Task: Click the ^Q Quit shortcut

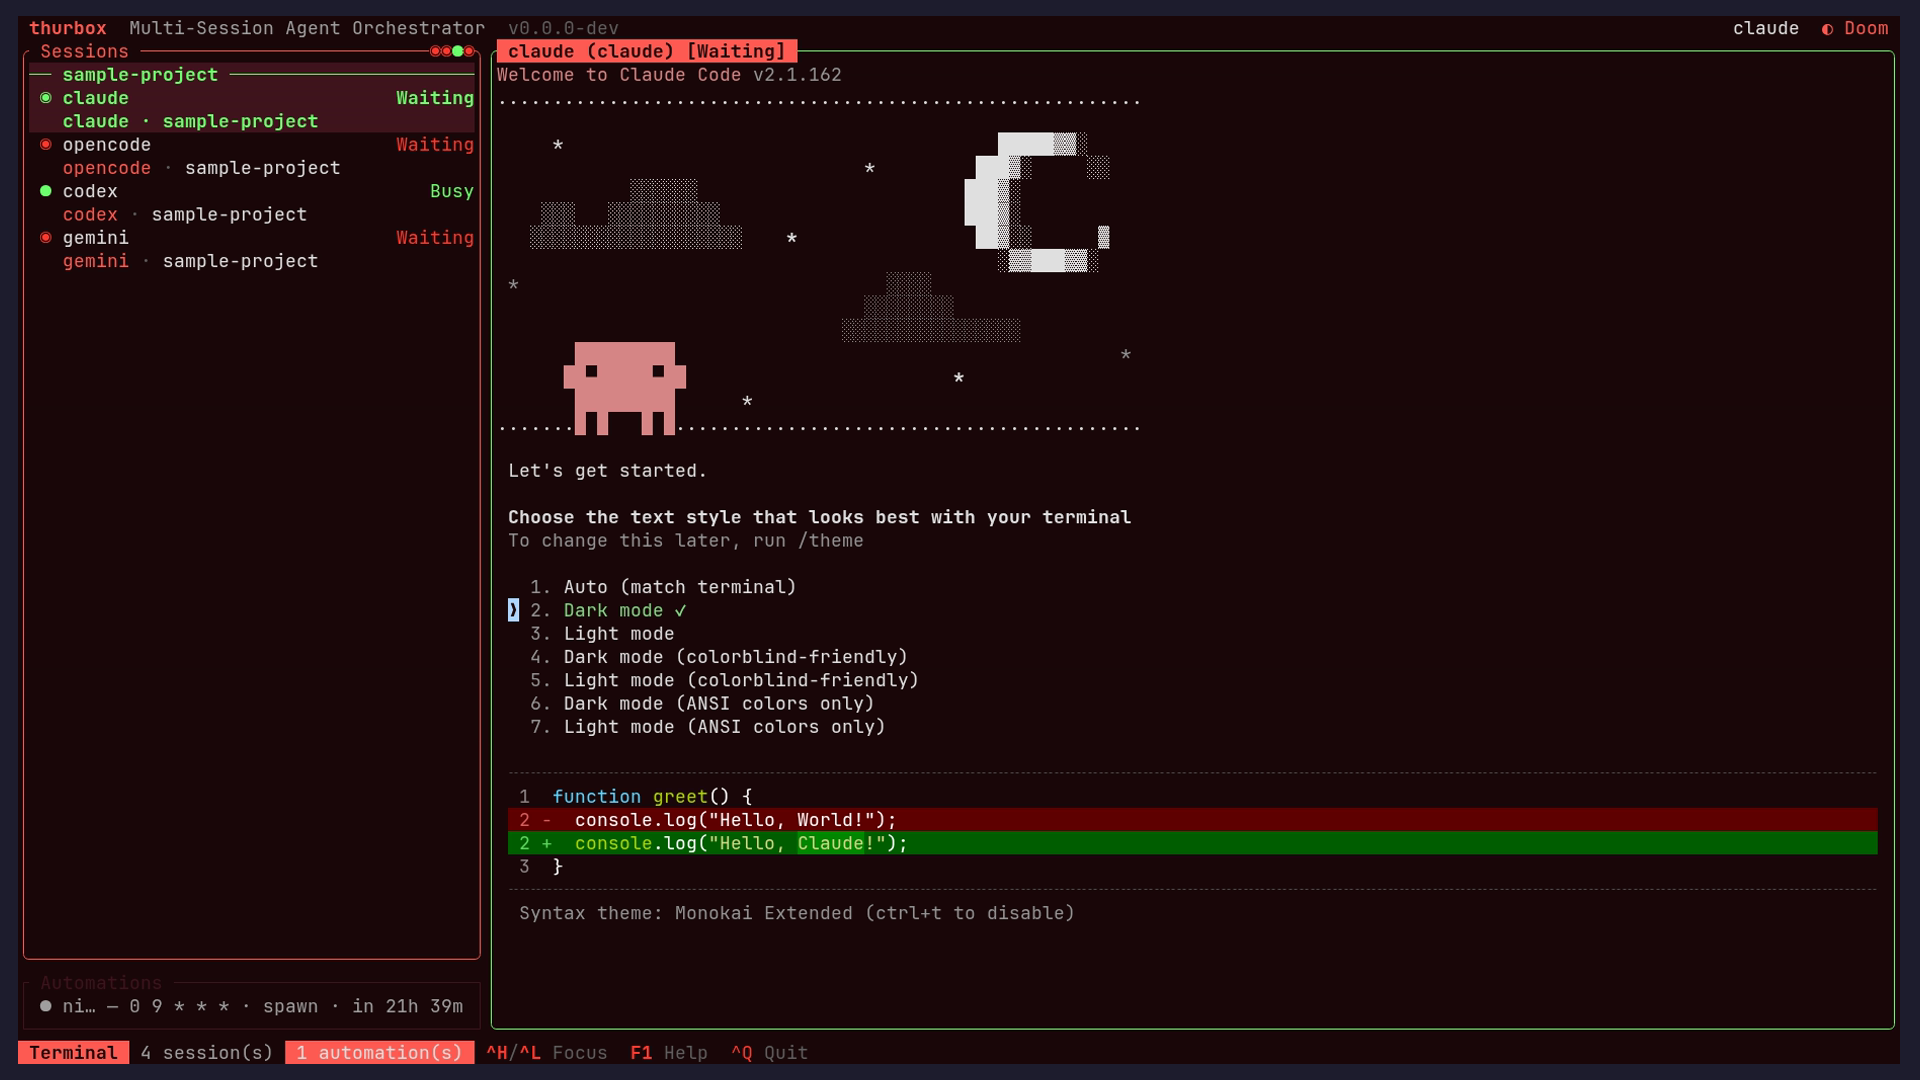Action: 769,1052
